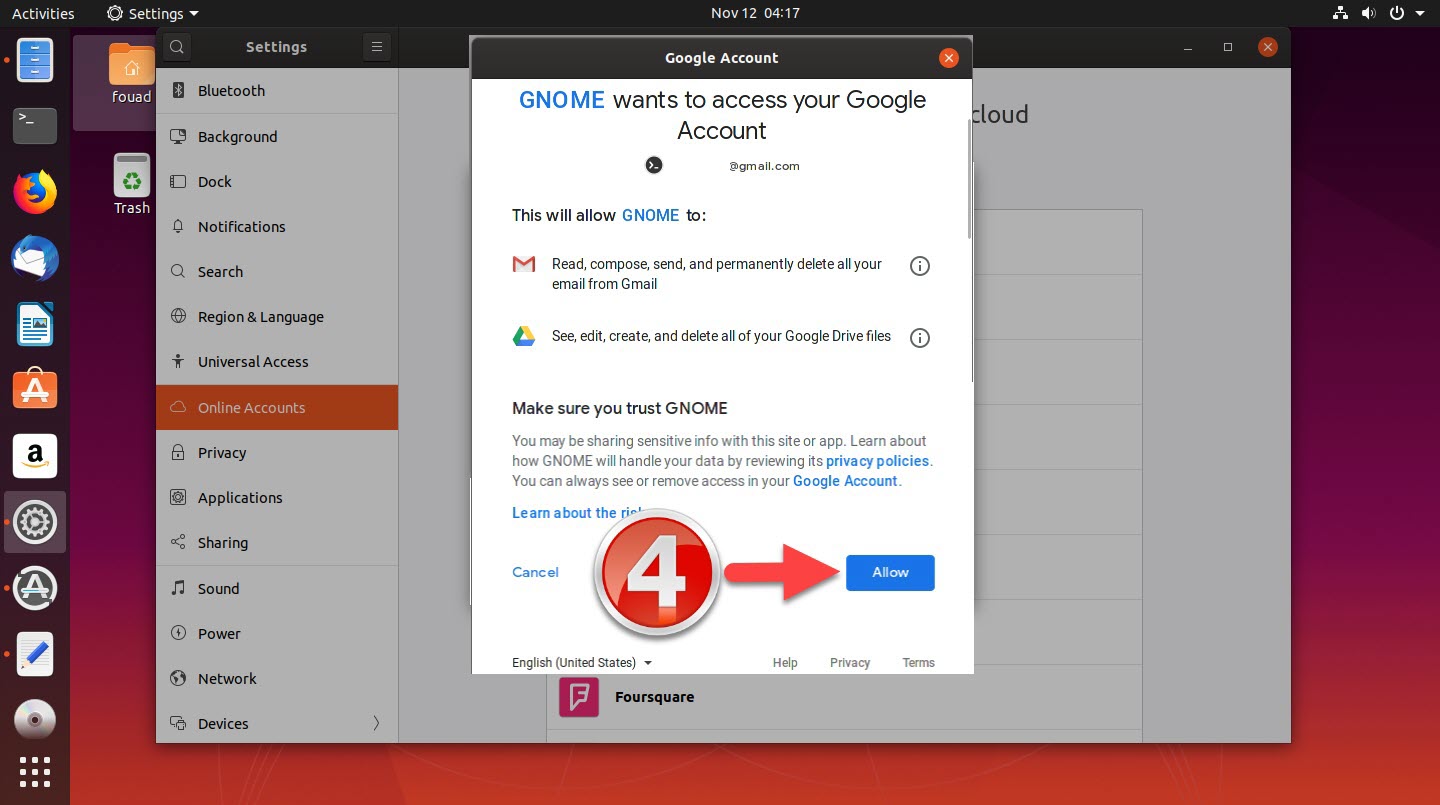This screenshot has width=1440, height=805.
Task: Open the Terms footer link
Action: coord(918,662)
